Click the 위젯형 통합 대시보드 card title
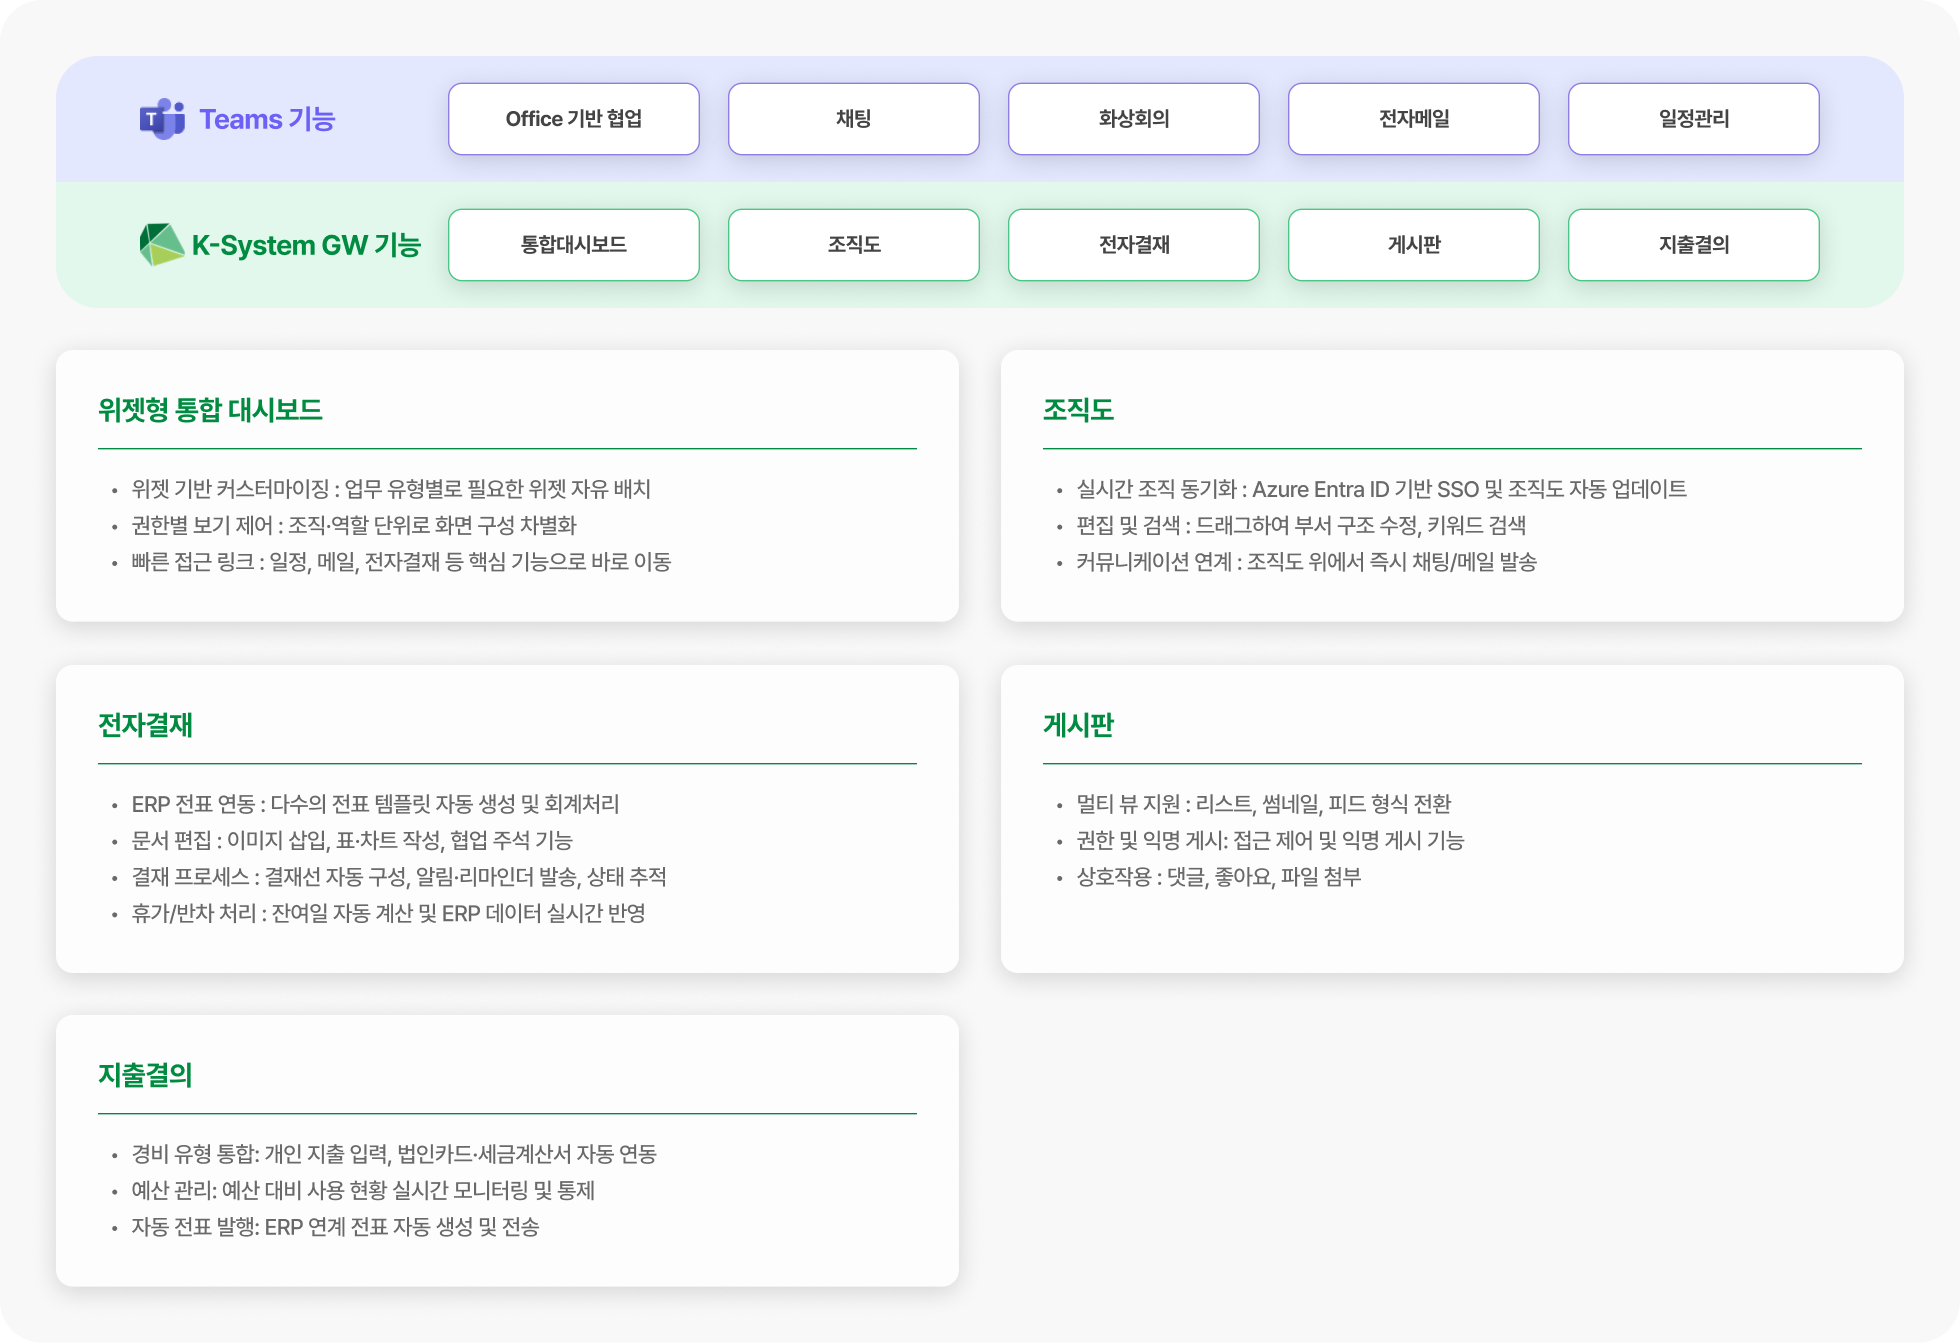The width and height of the screenshot is (1960, 1343). (x=210, y=410)
